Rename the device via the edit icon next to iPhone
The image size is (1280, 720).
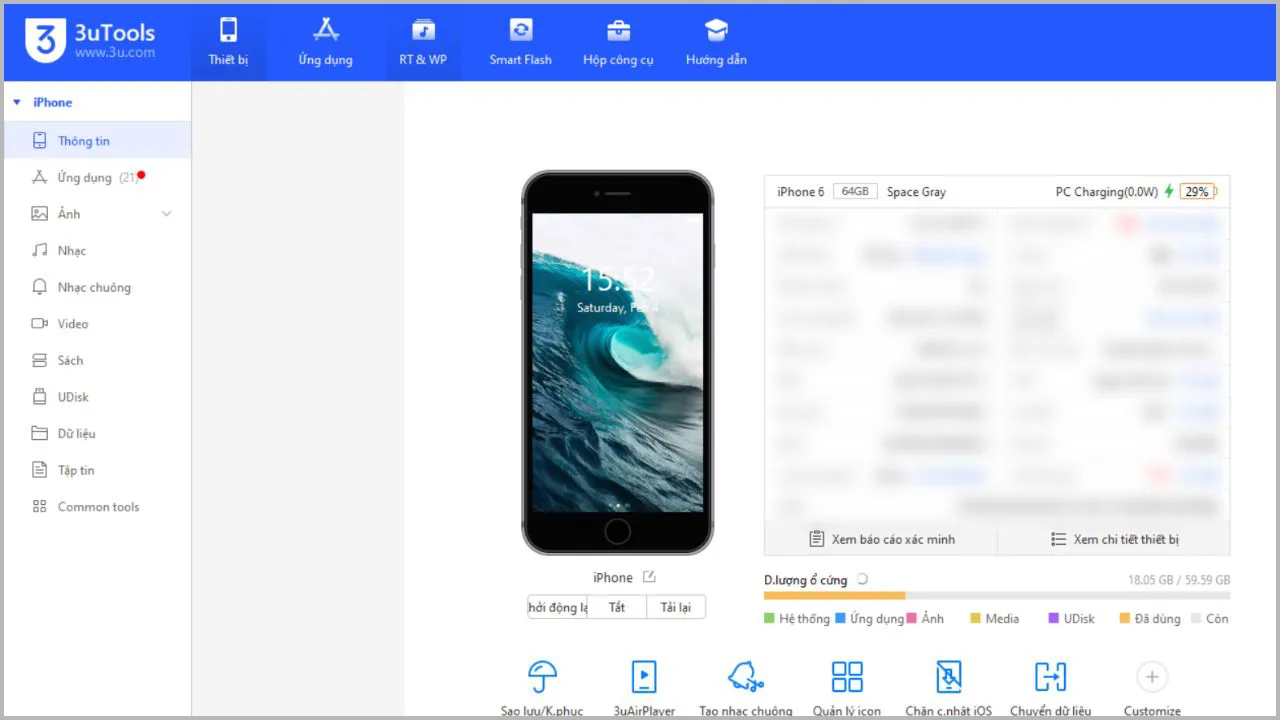[648, 577]
